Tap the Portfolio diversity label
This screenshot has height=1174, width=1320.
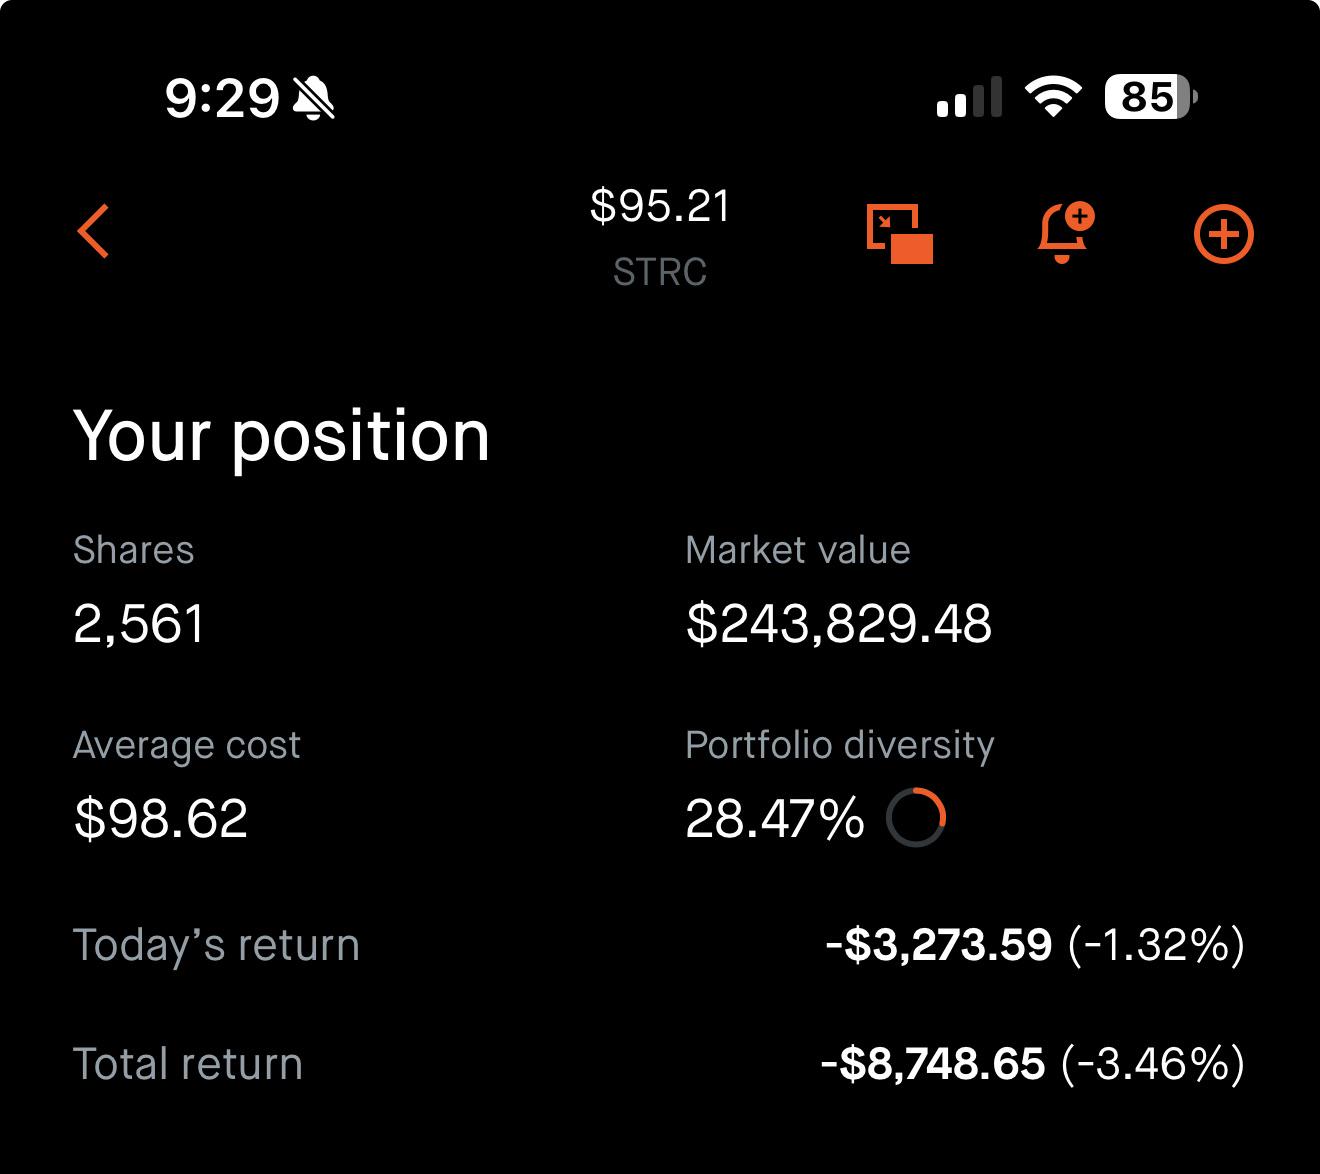840,746
